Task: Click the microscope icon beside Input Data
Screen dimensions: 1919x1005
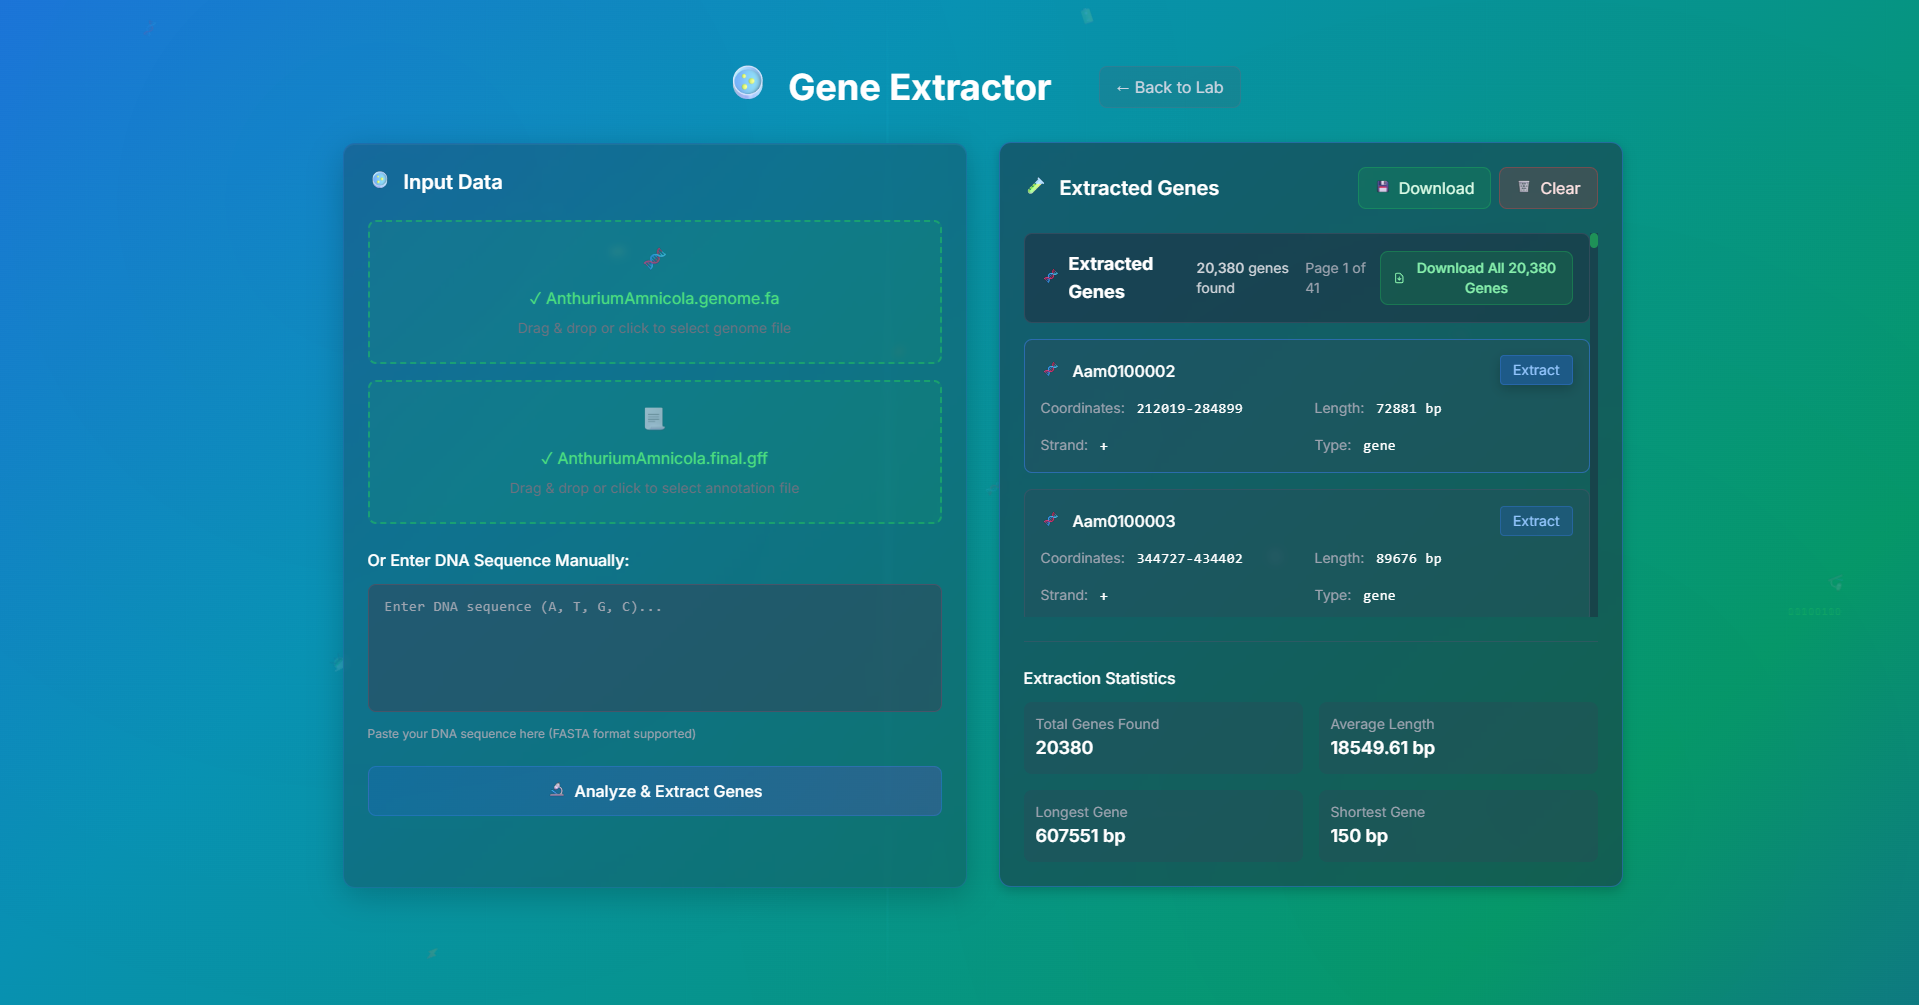Action: (379, 181)
